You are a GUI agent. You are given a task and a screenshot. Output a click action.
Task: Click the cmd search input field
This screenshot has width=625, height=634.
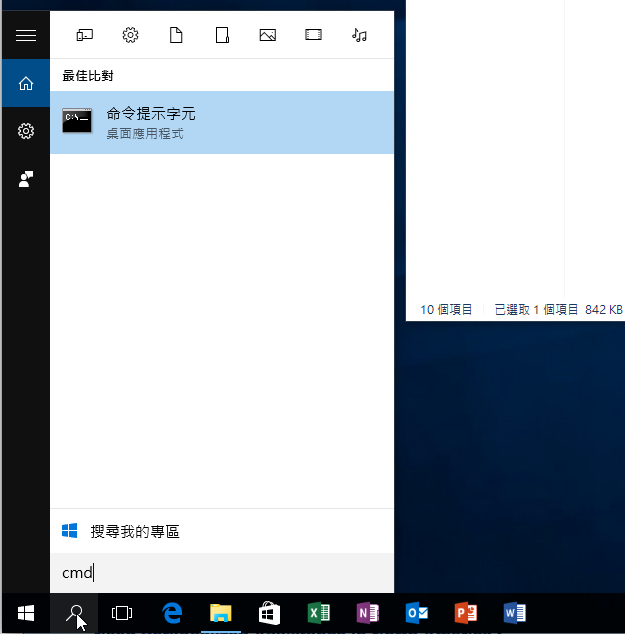[x=222, y=573]
